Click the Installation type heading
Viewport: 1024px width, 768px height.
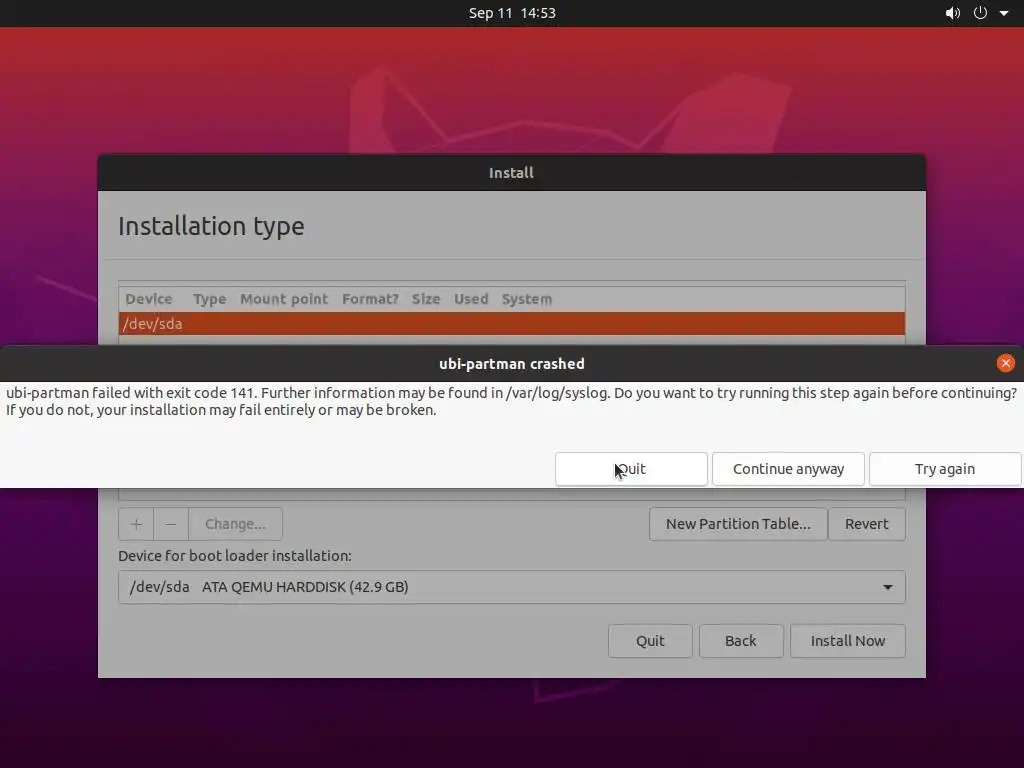pyautogui.click(x=211, y=226)
